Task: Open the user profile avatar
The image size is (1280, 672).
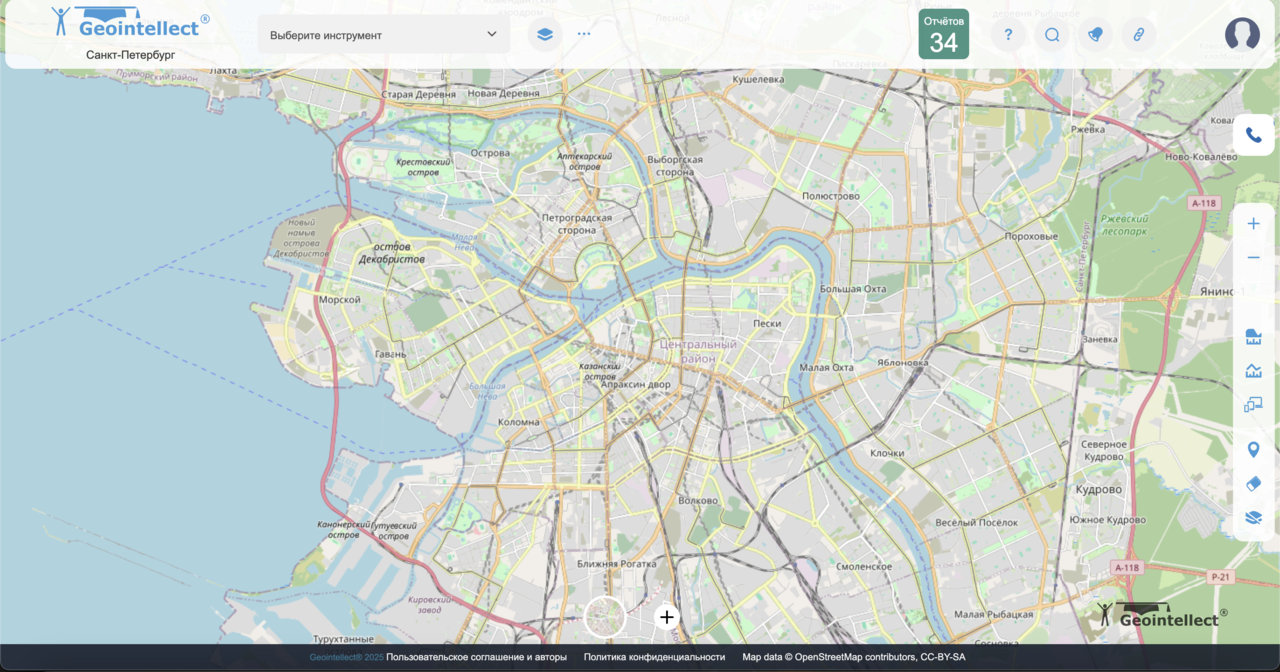Action: [x=1242, y=35]
